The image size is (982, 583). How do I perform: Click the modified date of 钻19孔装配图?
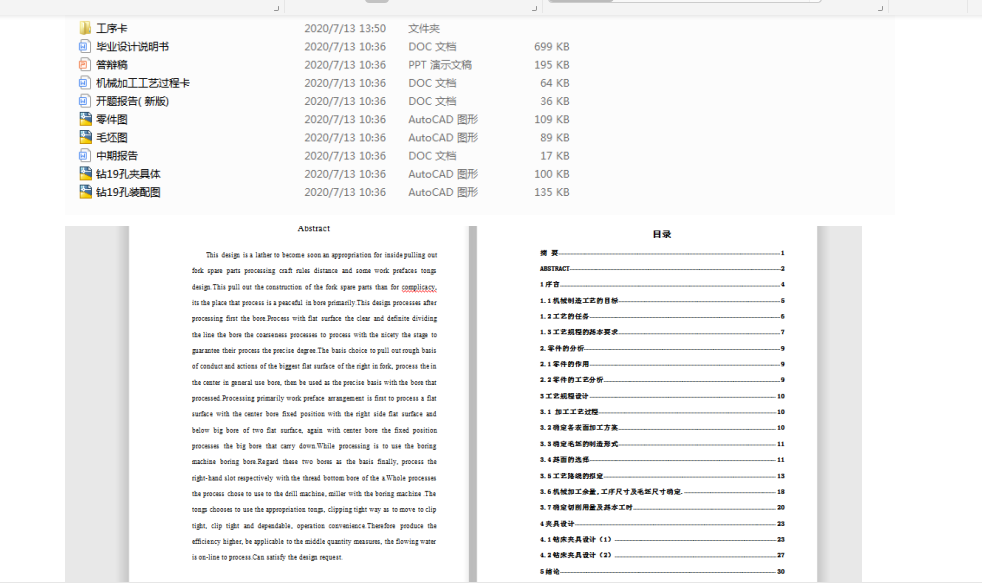point(345,192)
